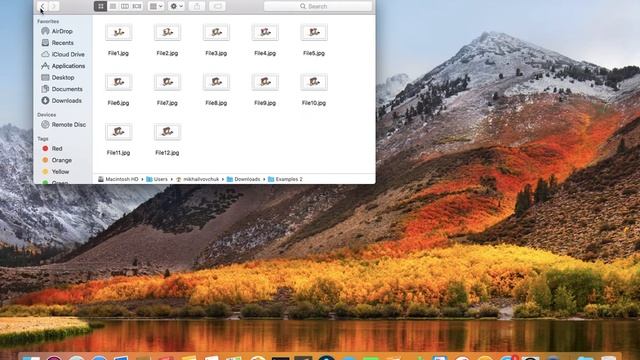Click the Share toolbar button
640x360 pixels.
[197, 6]
